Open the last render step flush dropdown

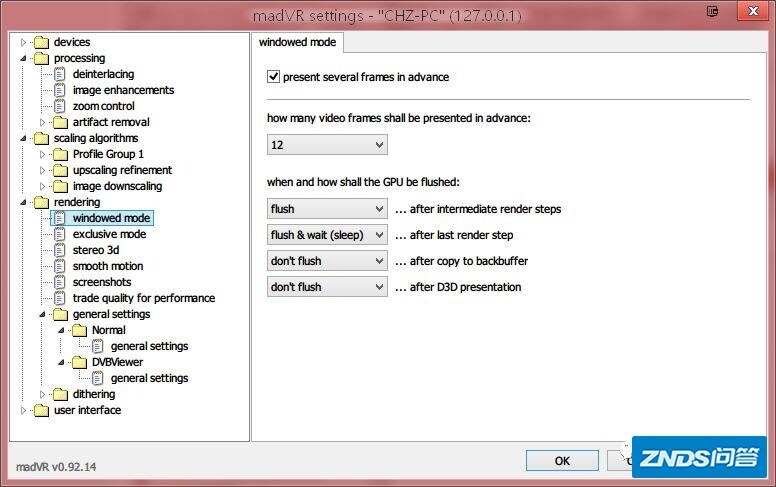click(x=327, y=235)
